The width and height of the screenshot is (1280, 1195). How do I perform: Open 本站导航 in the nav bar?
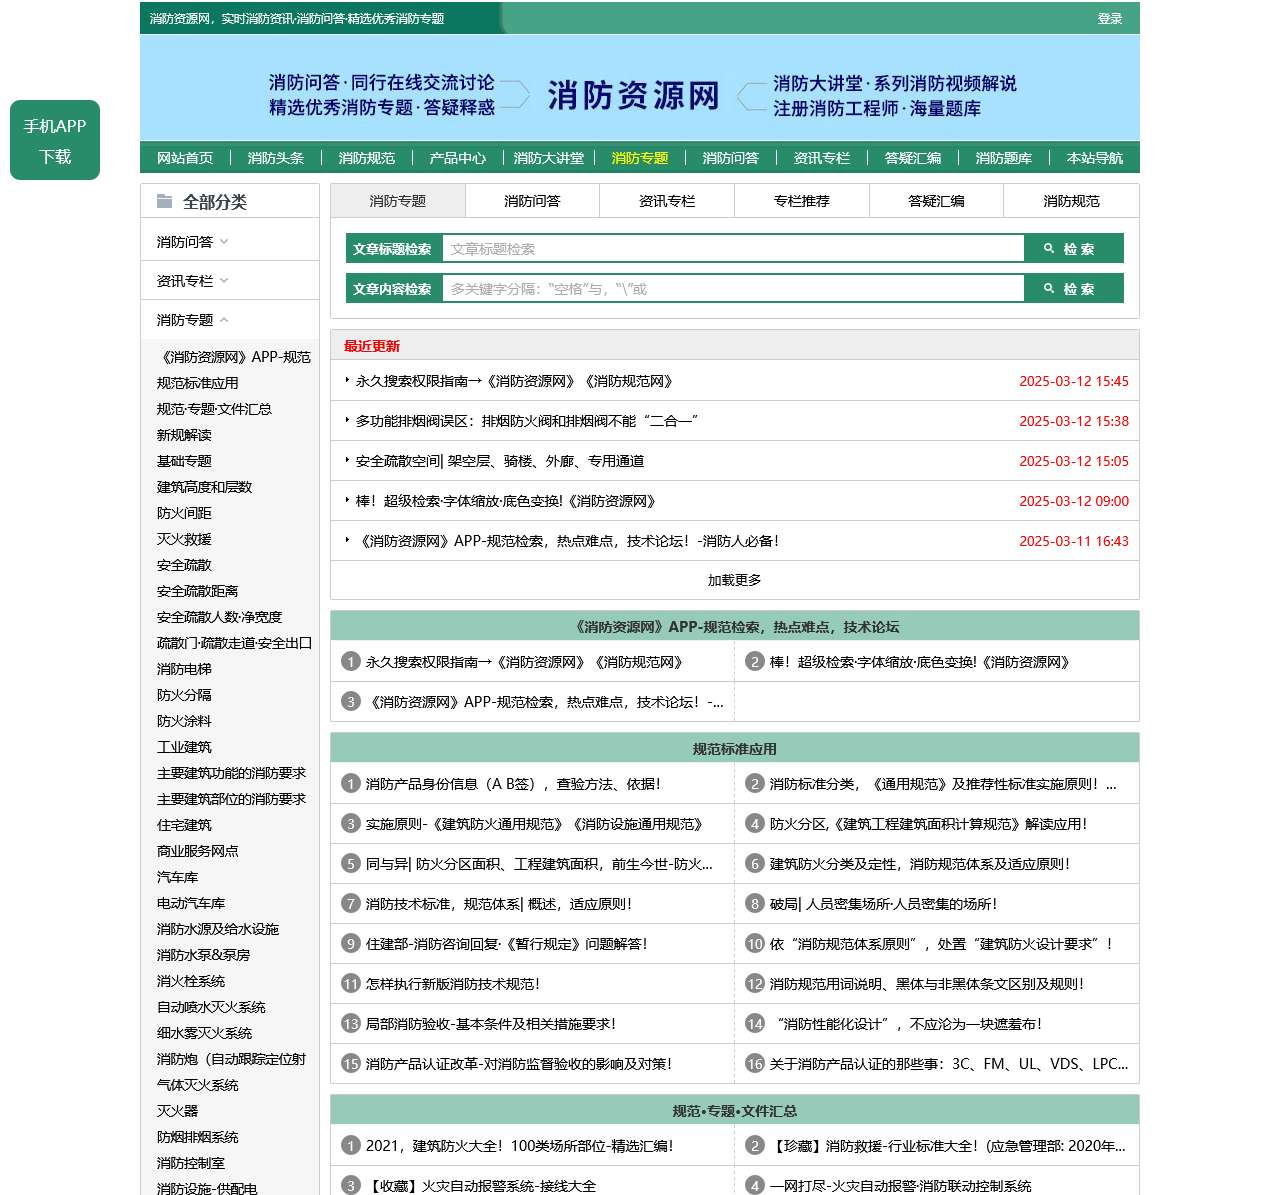point(1095,158)
